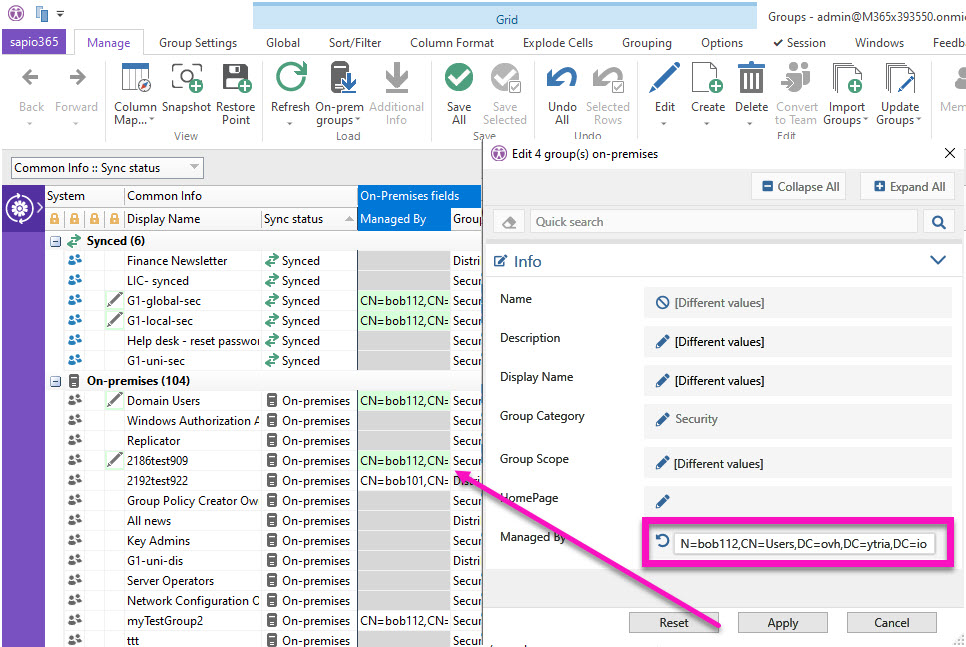This screenshot has width=966, height=647.
Task: Switch to the Group Settings tab
Action: tap(198, 43)
